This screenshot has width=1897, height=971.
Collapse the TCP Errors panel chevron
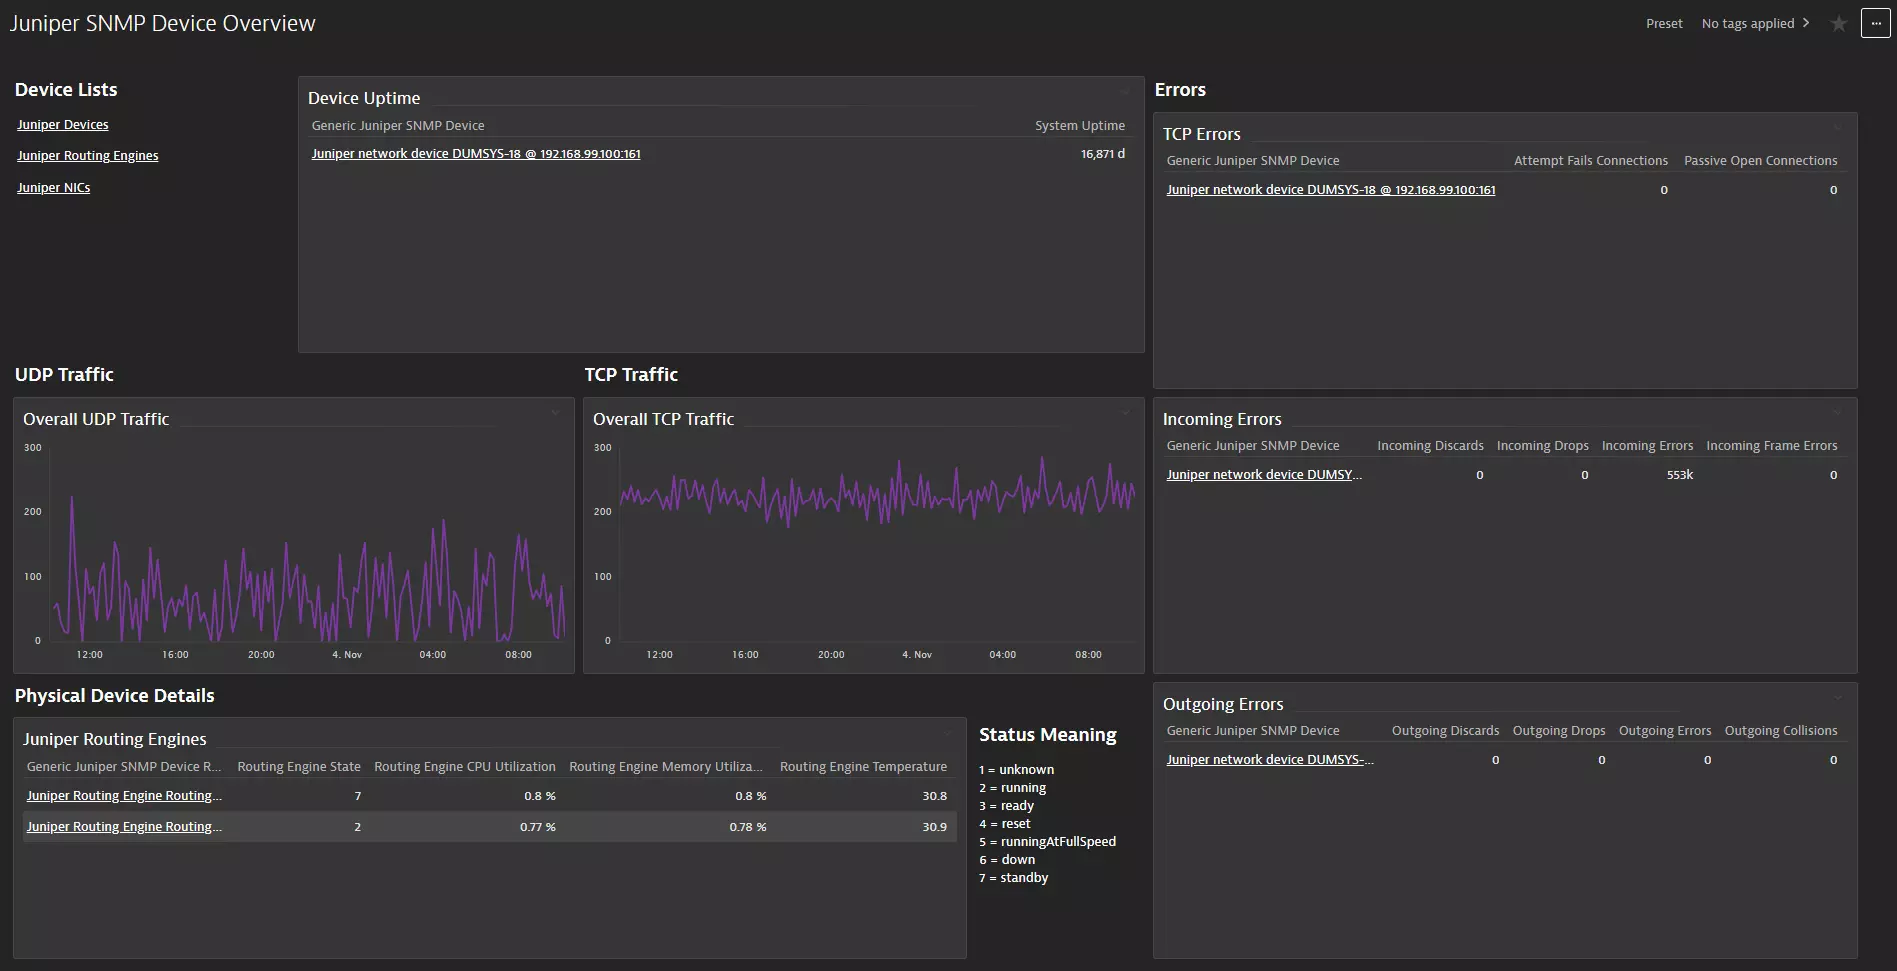point(1837,127)
